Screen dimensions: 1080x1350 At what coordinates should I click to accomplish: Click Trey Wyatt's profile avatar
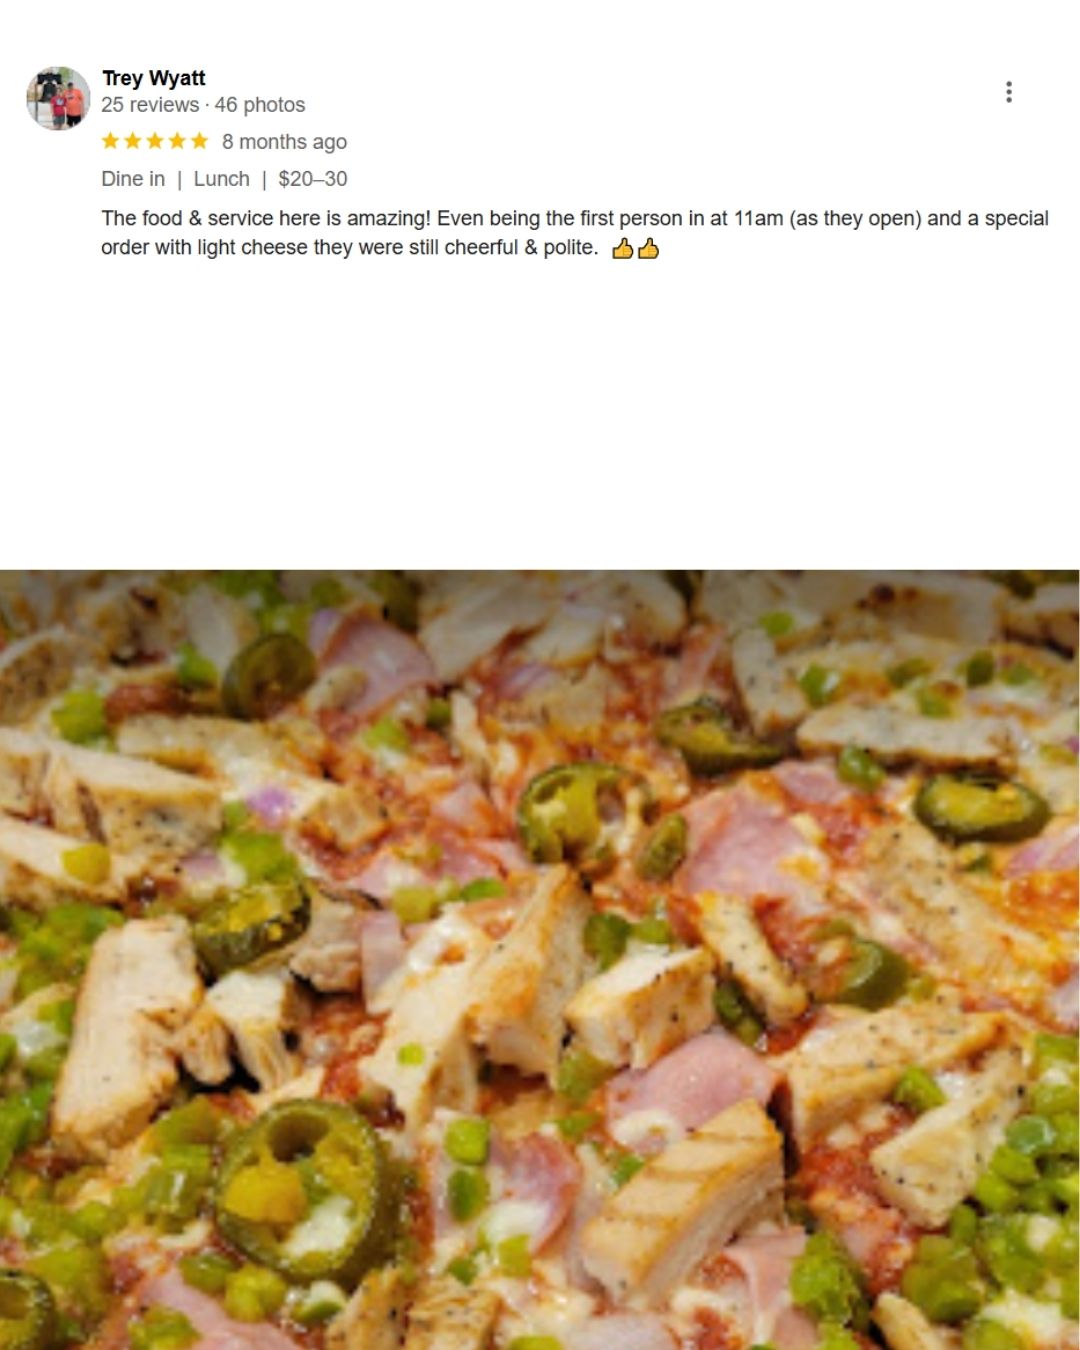pyautogui.click(x=58, y=98)
